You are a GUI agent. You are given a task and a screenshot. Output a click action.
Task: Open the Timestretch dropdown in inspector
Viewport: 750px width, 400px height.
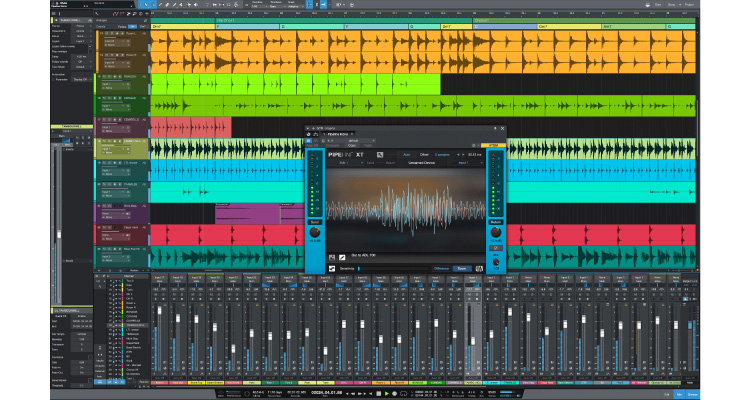coord(82,31)
